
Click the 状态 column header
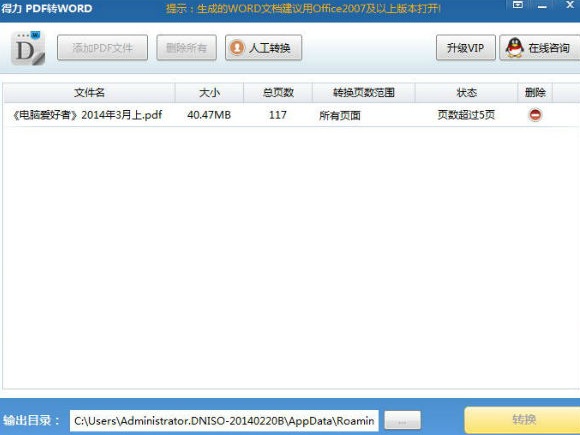466,92
